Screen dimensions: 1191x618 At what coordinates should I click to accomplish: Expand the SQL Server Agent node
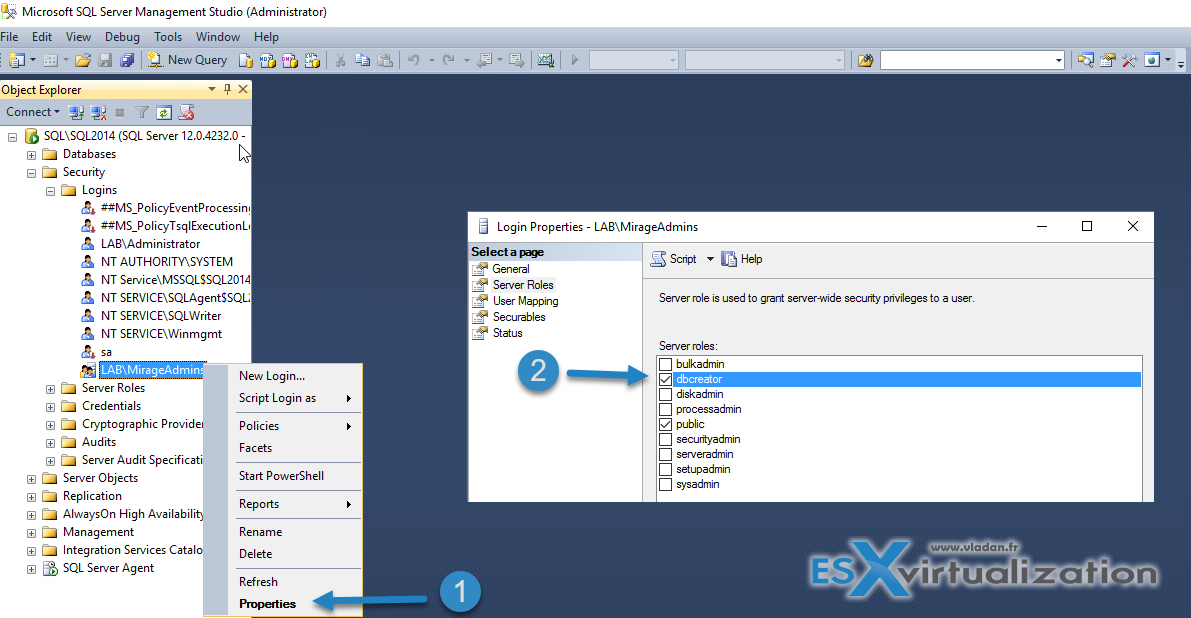31,569
